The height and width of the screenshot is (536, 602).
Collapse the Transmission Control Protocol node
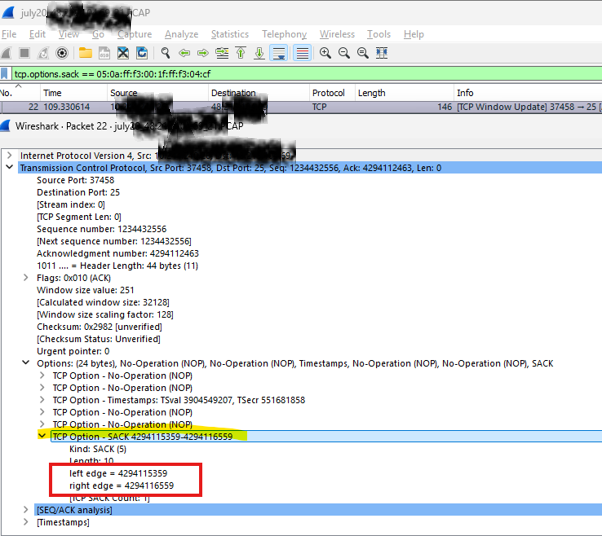pyautogui.click(x=10, y=167)
